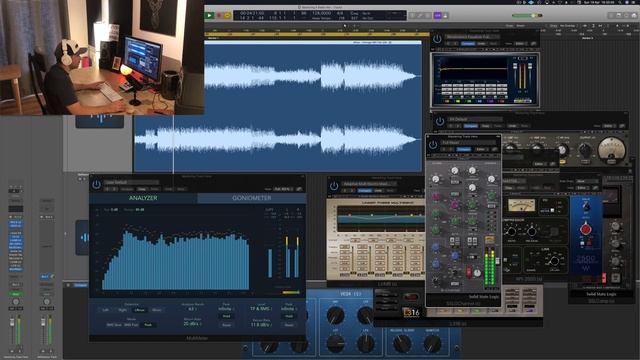Switch to the Analyzer tab

pos(143,198)
